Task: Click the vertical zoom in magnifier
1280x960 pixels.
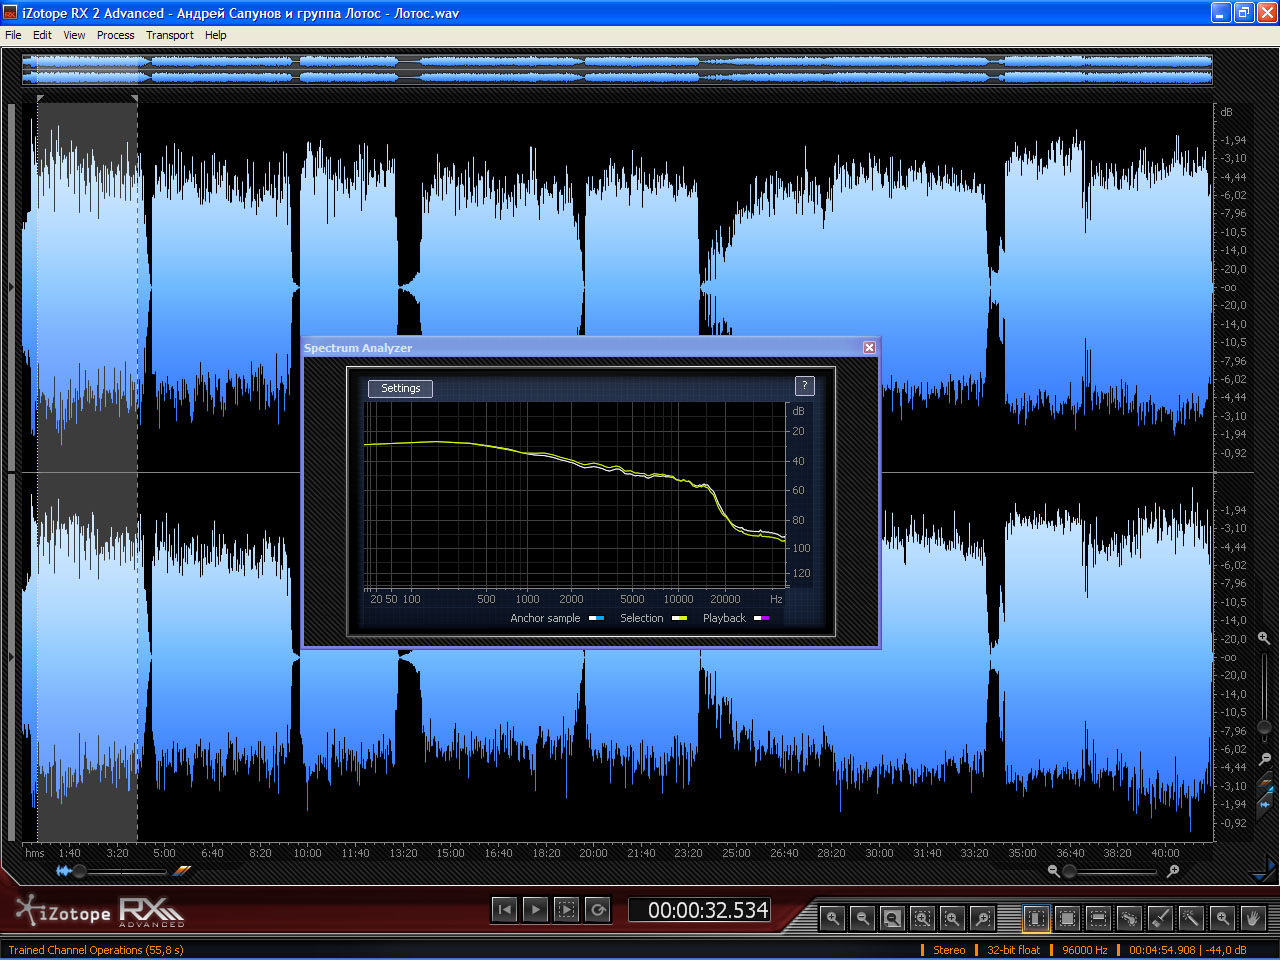Action: pos(1264,638)
